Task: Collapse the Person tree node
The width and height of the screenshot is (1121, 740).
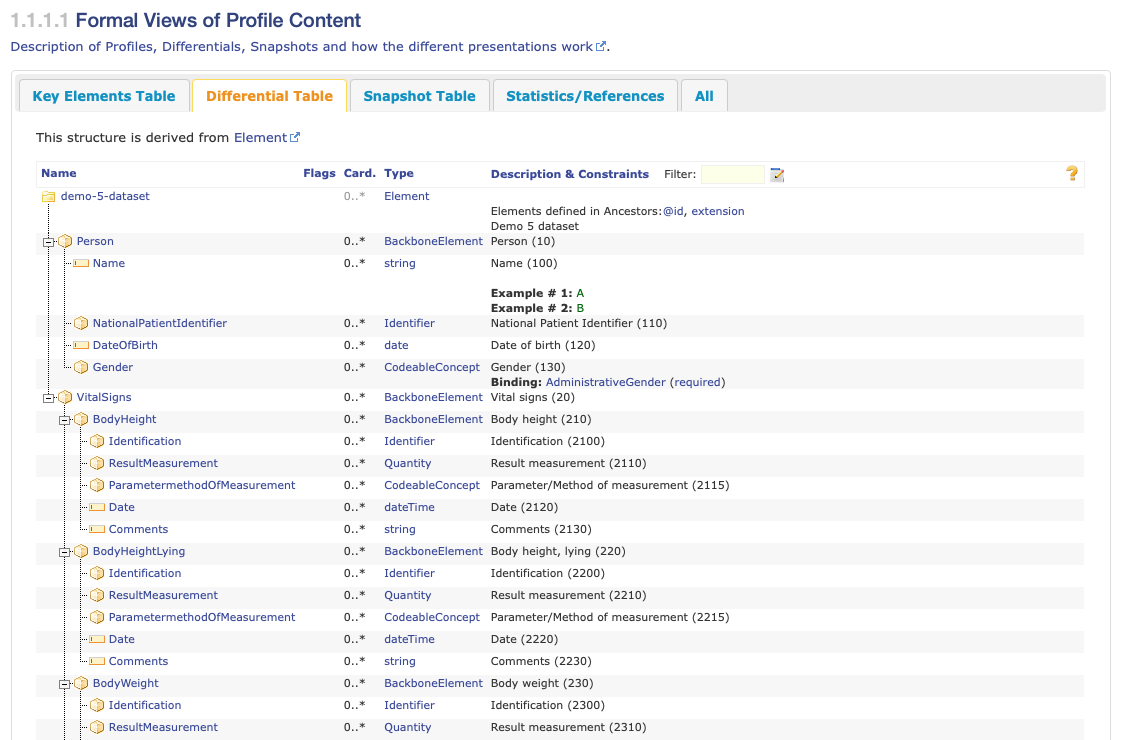Action: (48, 242)
